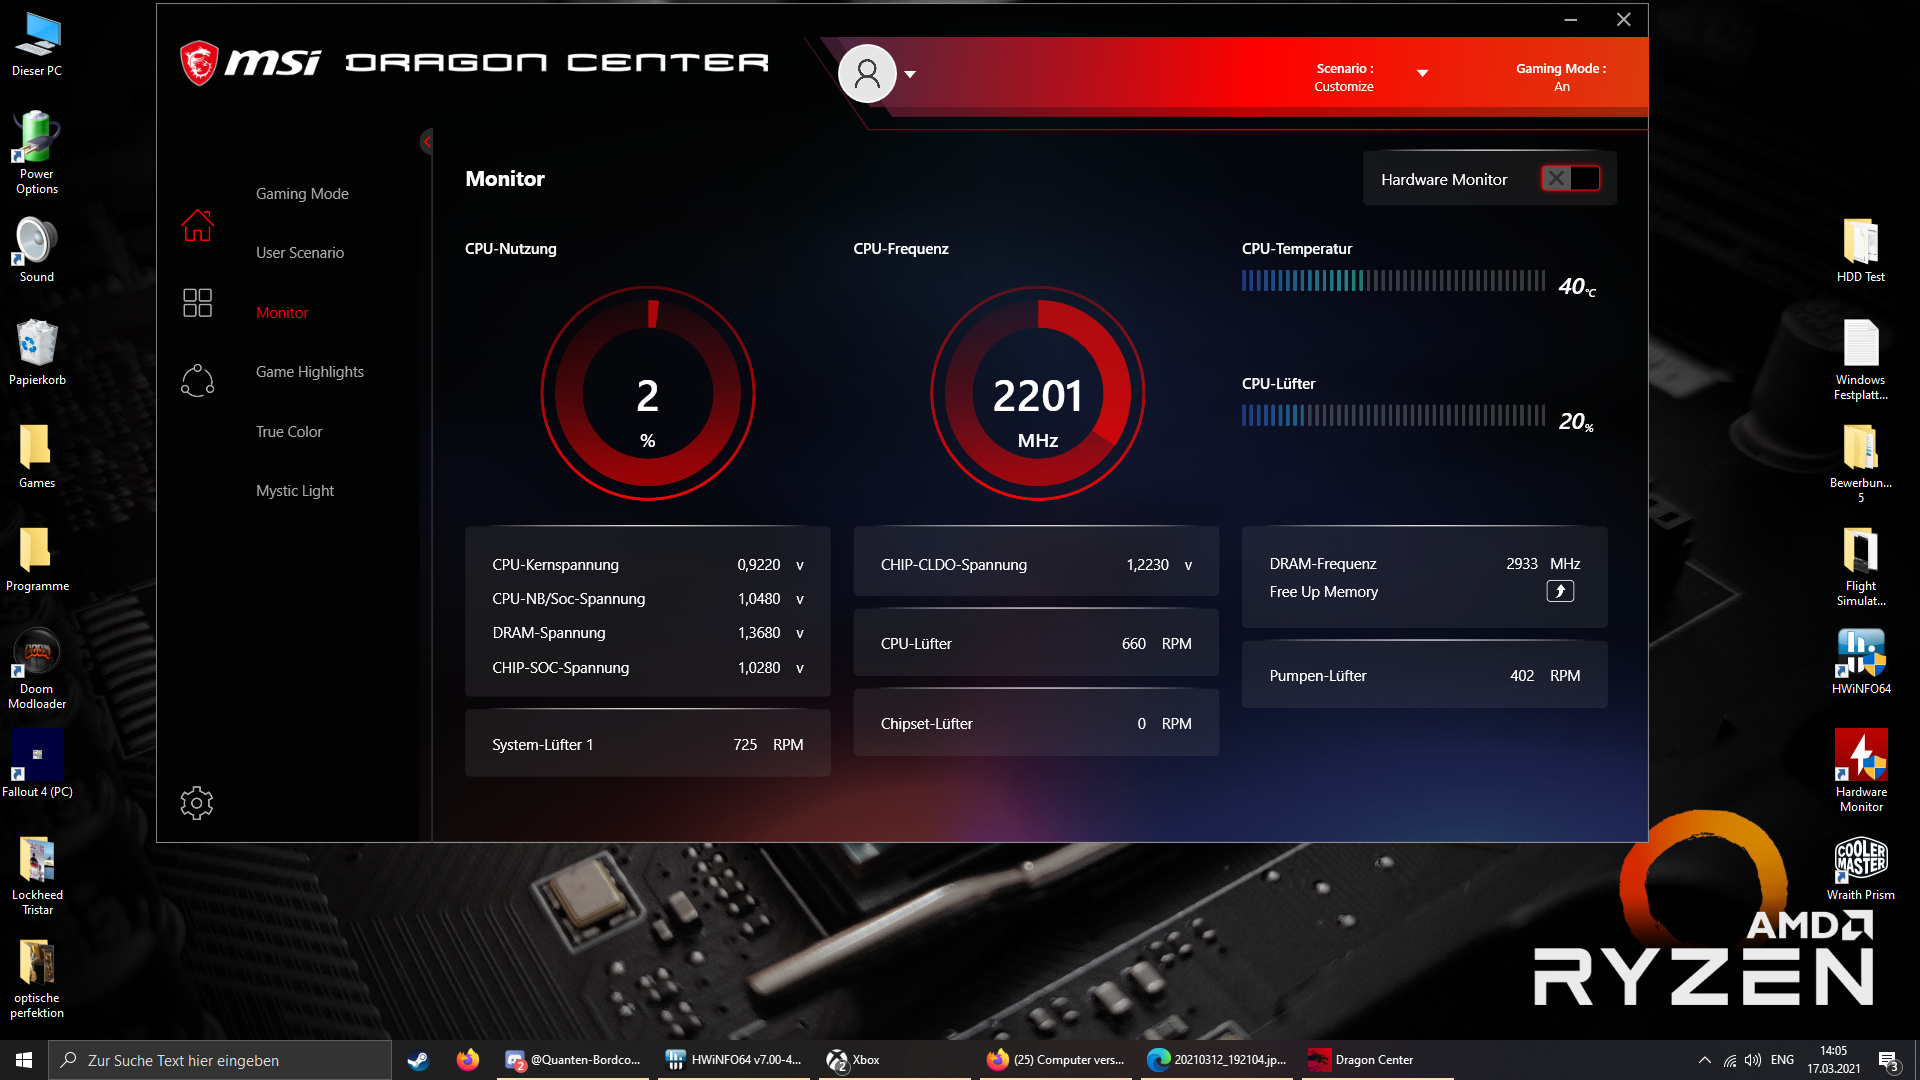Open the four-squares tools icon in sidebar
Viewport: 1920px width, 1080px height.
[x=197, y=302]
